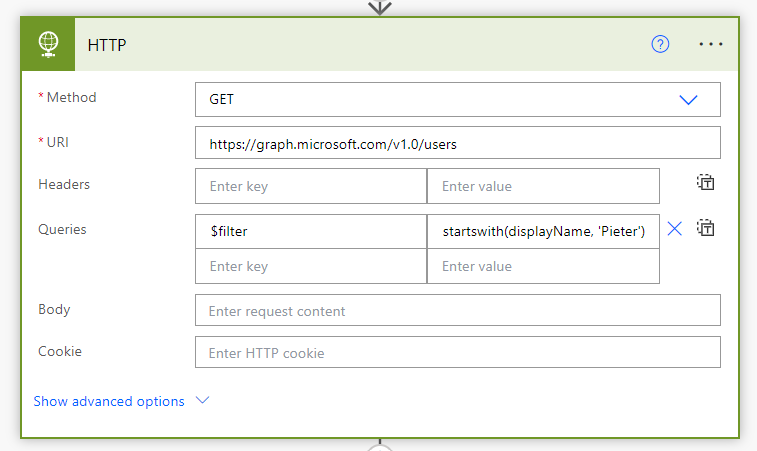Click the Cookie input field
Screen dimensions: 757x451
(x=458, y=352)
